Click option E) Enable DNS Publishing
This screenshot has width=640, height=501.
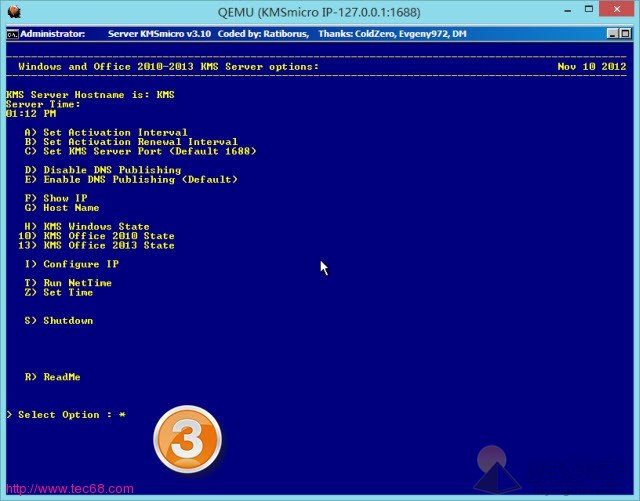point(131,179)
